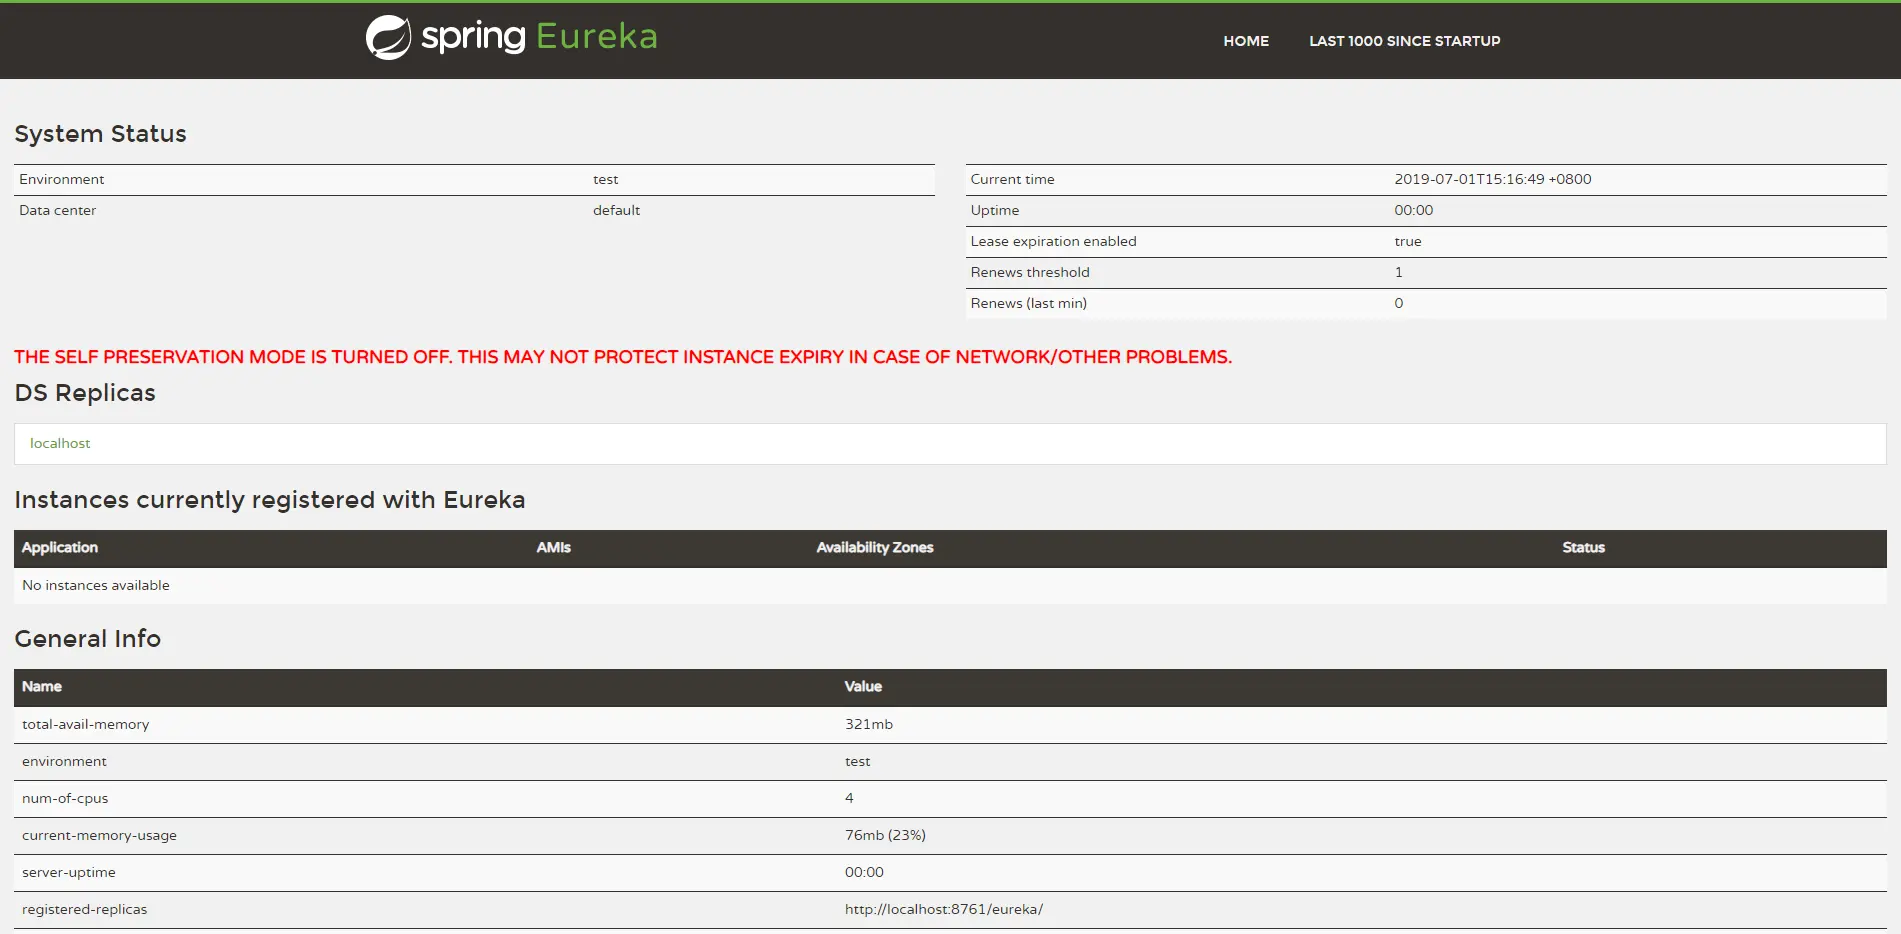Select the server-uptime row name

[x=69, y=872]
